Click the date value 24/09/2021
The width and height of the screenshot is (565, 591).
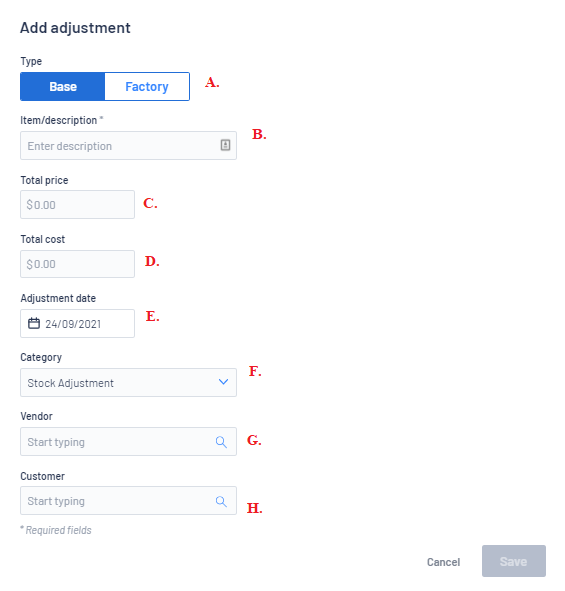[x=73, y=324]
